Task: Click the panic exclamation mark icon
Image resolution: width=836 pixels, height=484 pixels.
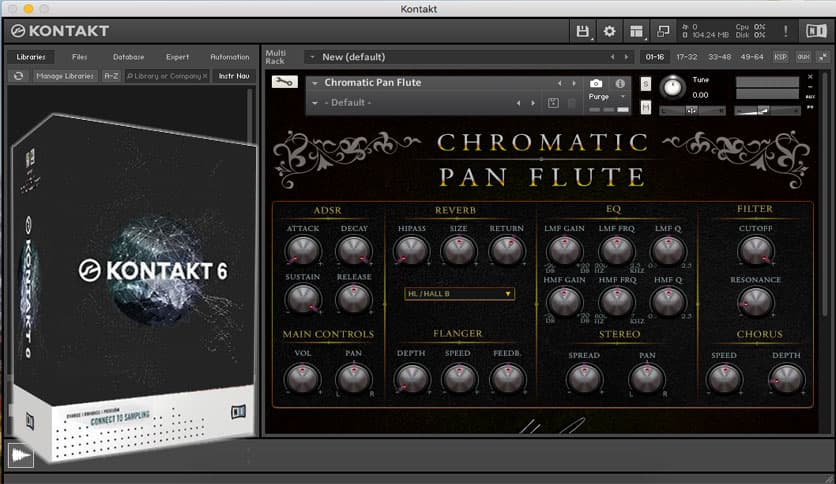Action: (x=785, y=31)
